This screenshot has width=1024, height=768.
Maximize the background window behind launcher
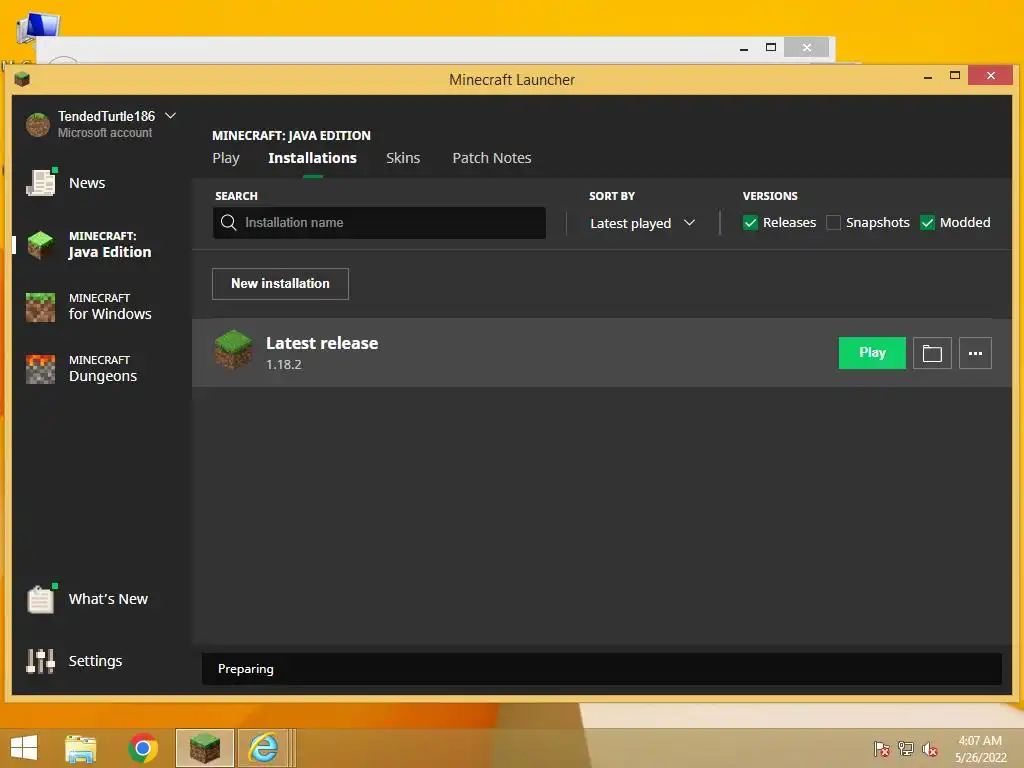(x=771, y=47)
